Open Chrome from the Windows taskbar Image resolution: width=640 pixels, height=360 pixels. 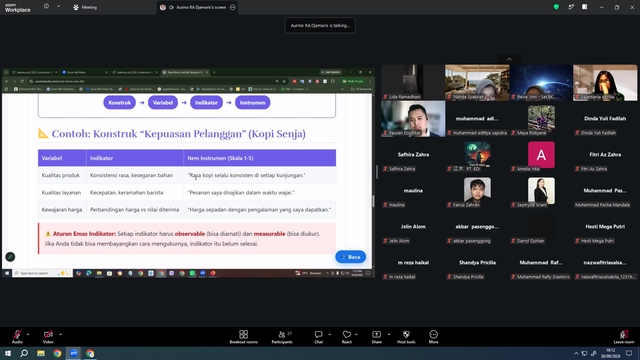[57, 353]
